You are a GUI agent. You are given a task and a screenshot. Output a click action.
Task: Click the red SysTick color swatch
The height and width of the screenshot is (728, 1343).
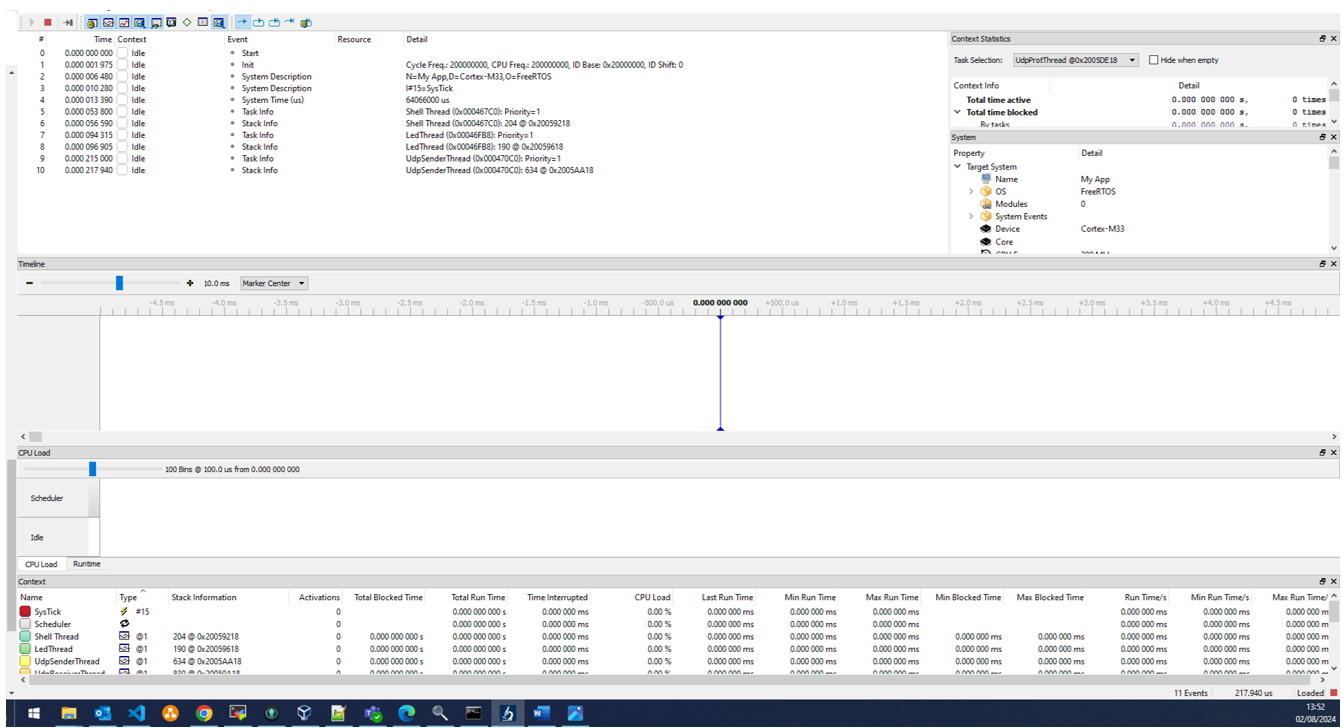click(25, 611)
